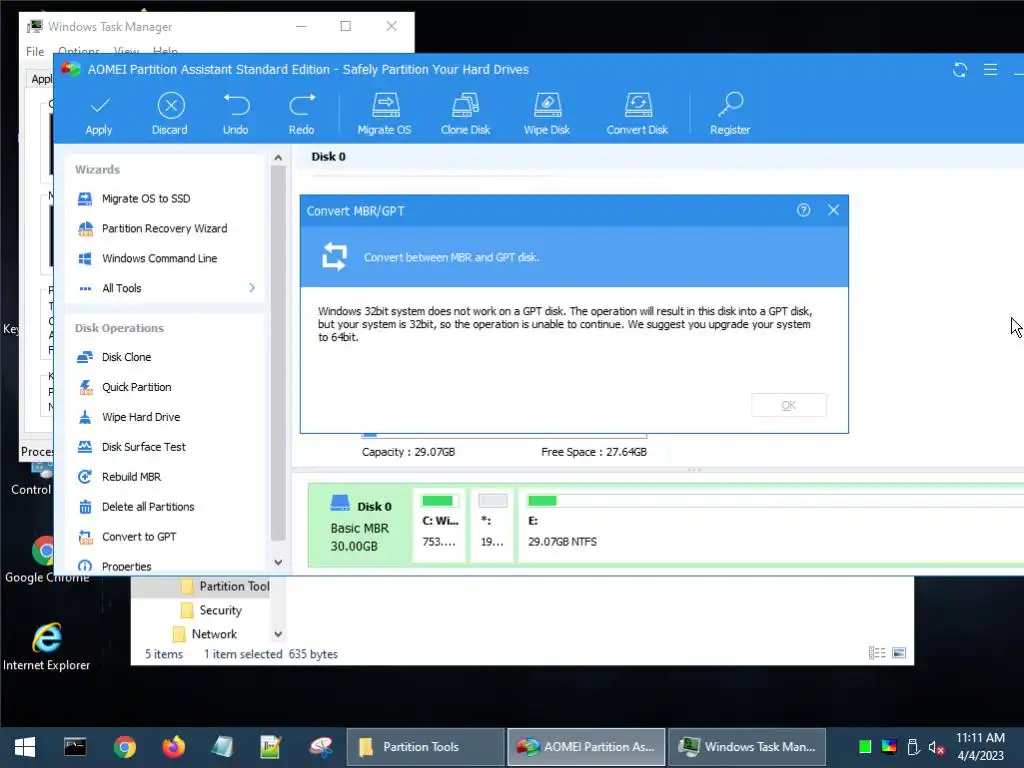Open Register key icon
The height and width of the screenshot is (768, 1024).
[730, 114]
